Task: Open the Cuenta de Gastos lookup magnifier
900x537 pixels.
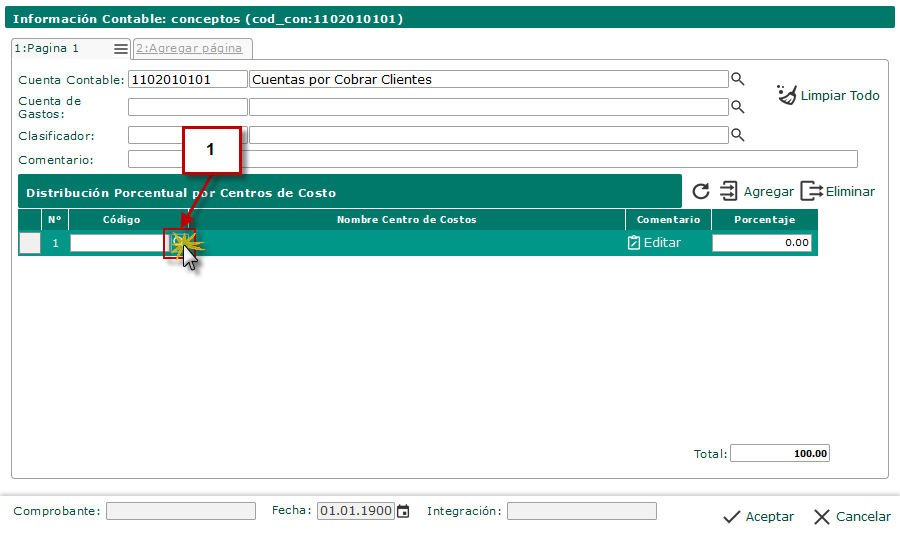Action: point(738,107)
